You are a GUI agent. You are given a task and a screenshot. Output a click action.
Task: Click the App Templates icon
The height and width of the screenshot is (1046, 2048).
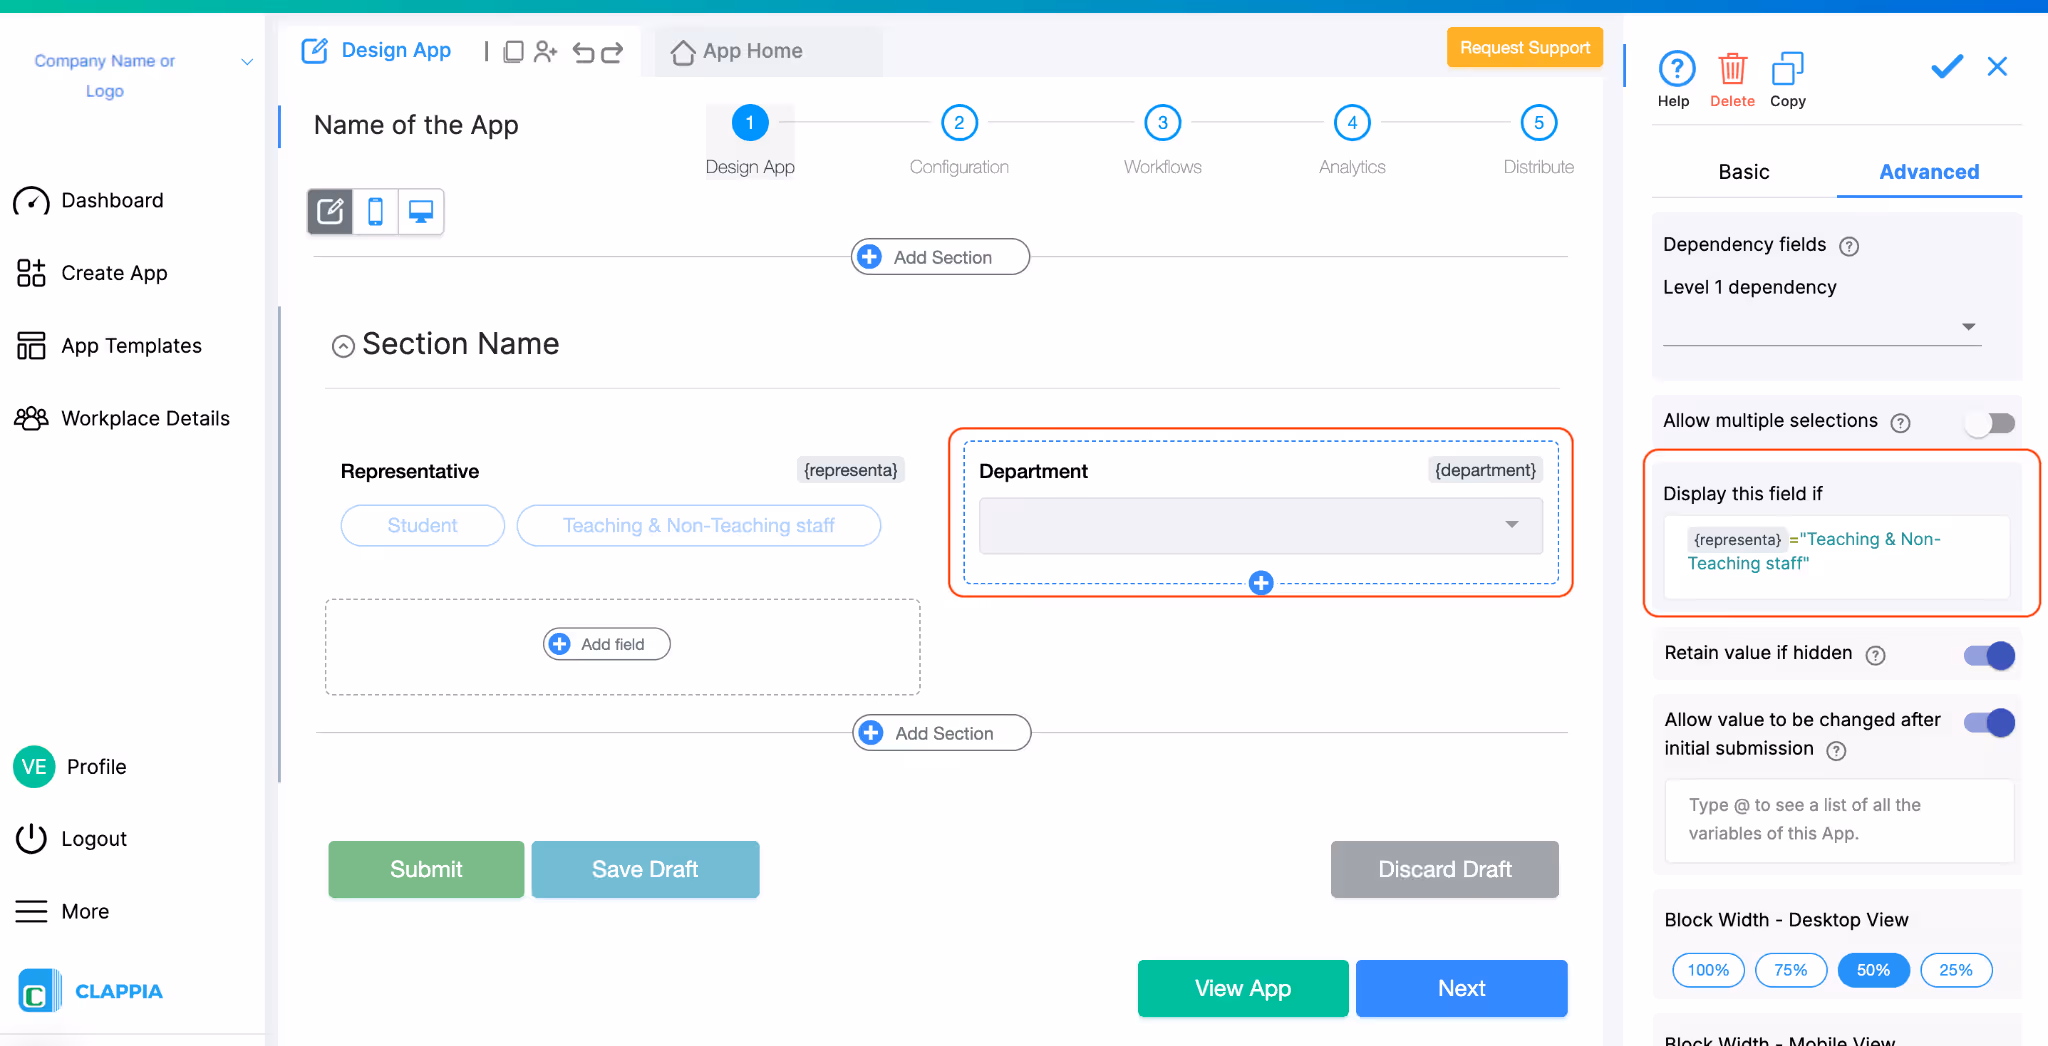[x=31, y=346]
